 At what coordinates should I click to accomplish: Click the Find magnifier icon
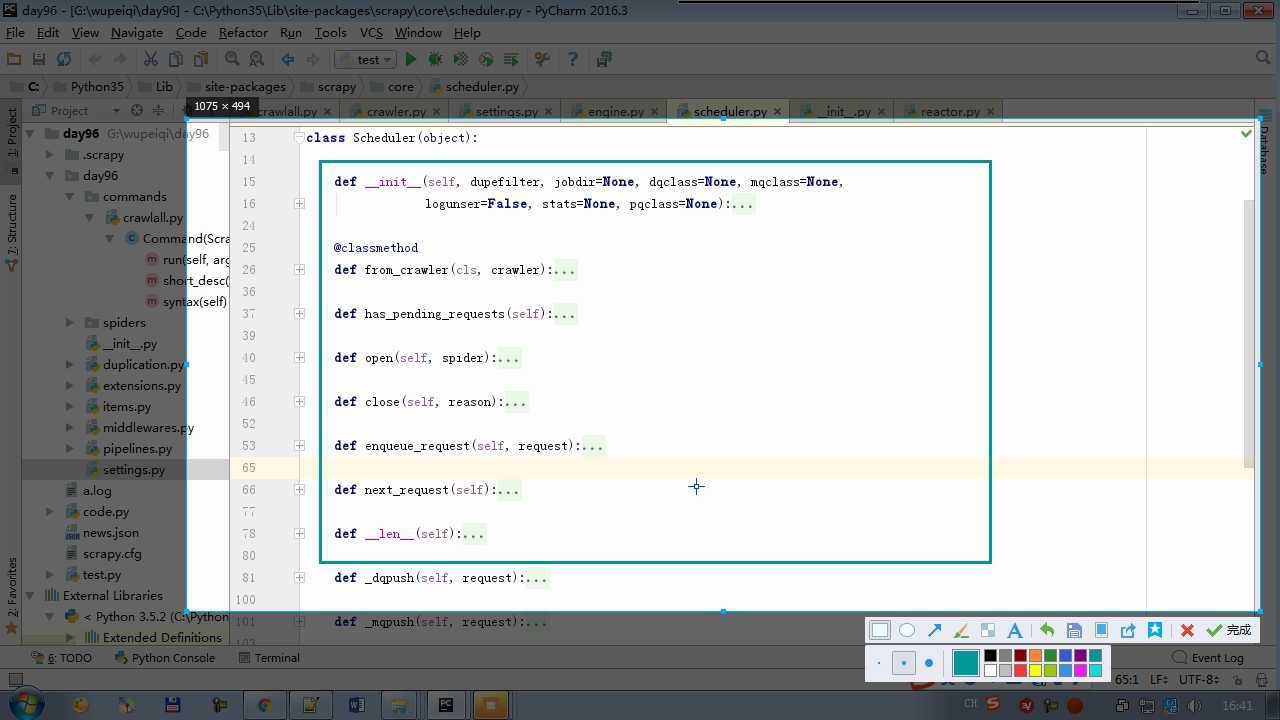[x=232, y=60]
